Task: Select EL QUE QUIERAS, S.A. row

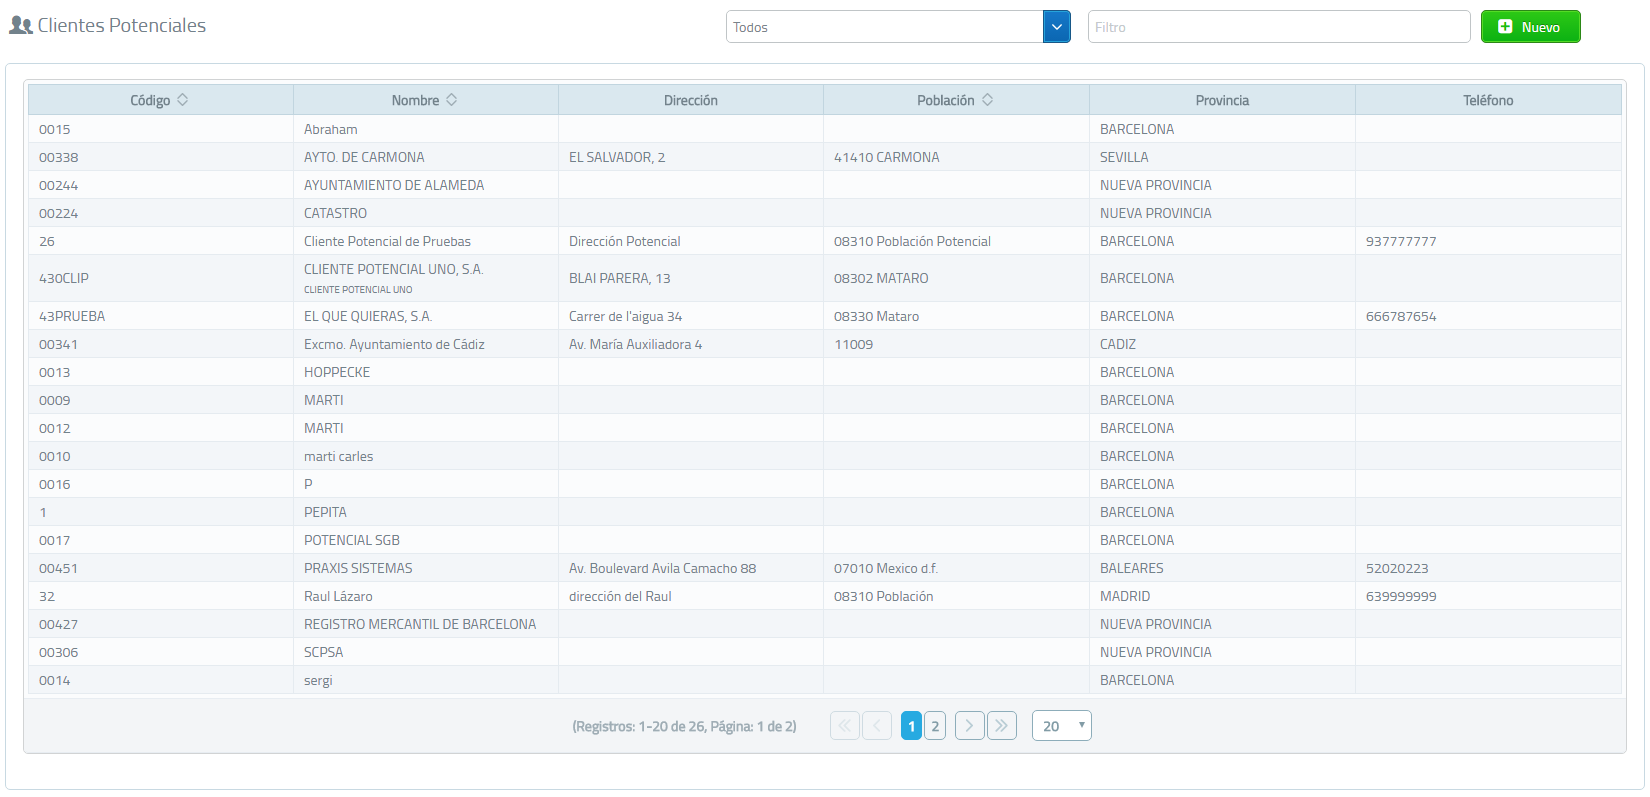Action: [825, 316]
